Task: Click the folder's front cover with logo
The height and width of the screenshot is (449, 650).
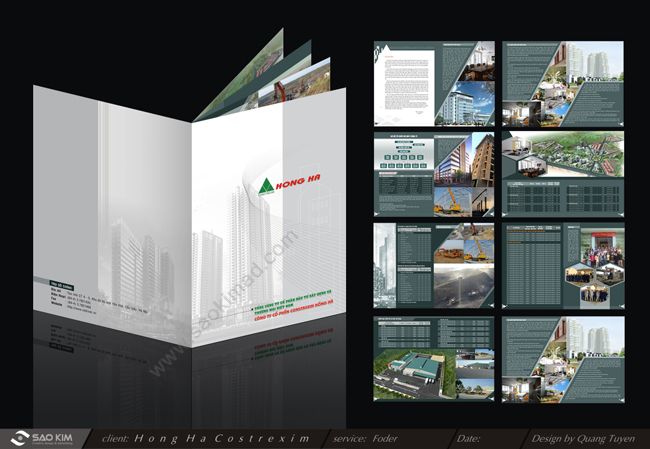Action: pyautogui.click(x=268, y=240)
